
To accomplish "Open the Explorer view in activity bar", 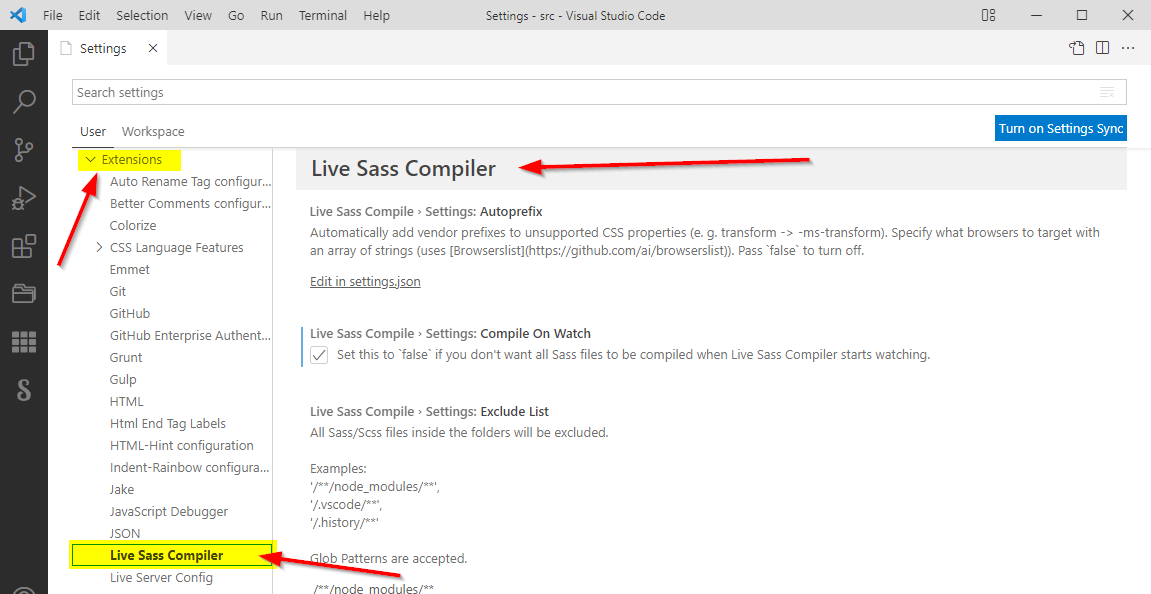I will click(x=23, y=54).
